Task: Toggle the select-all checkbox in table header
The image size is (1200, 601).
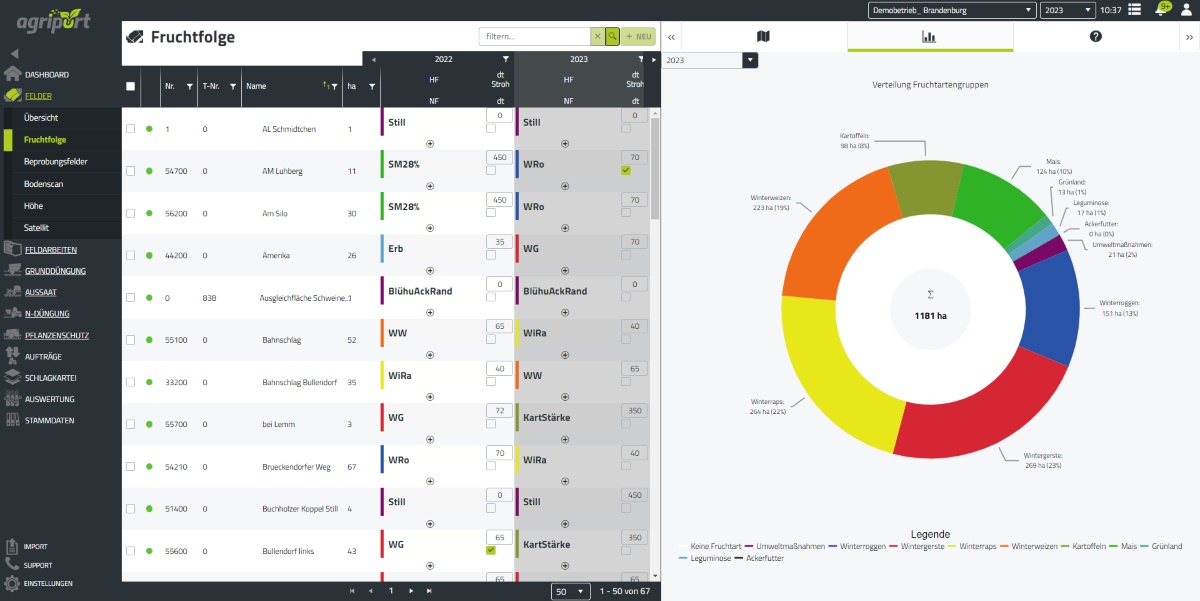Action: click(130, 87)
